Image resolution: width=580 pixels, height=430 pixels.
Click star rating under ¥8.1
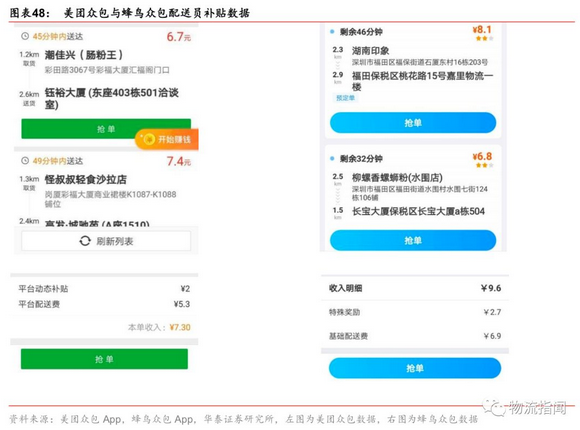[484, 38]
